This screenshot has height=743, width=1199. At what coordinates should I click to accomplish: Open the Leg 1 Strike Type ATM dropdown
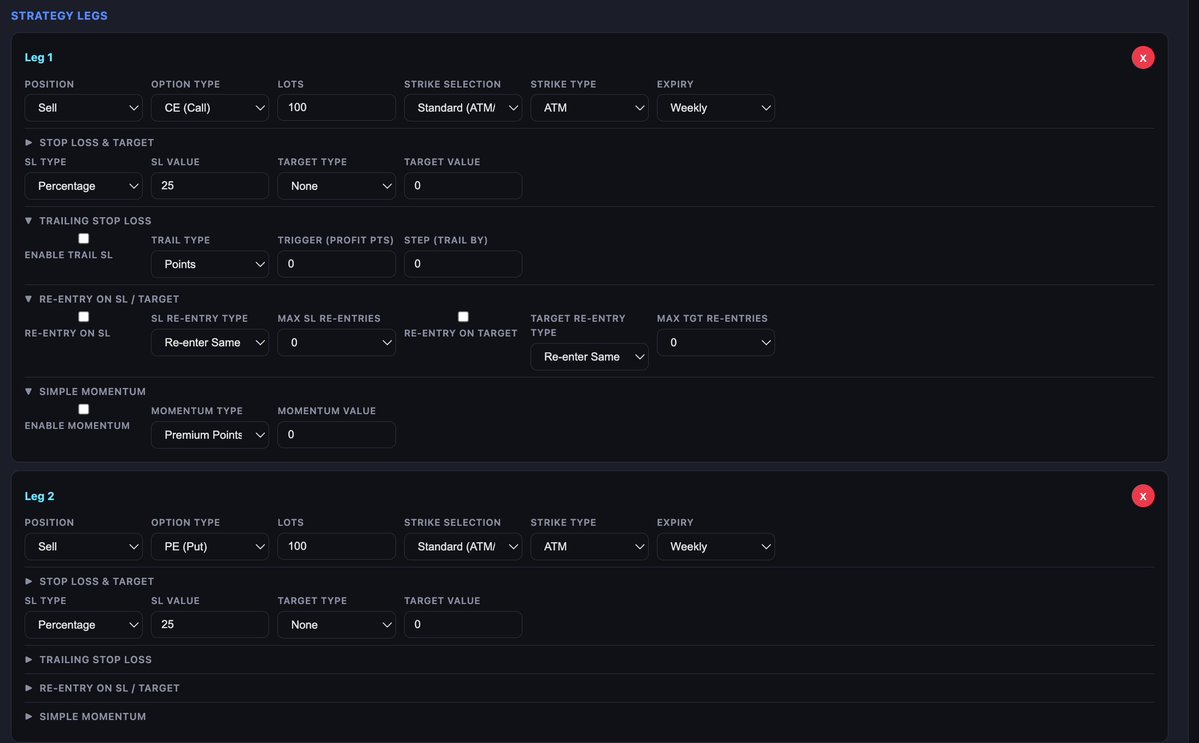[590, 108]
